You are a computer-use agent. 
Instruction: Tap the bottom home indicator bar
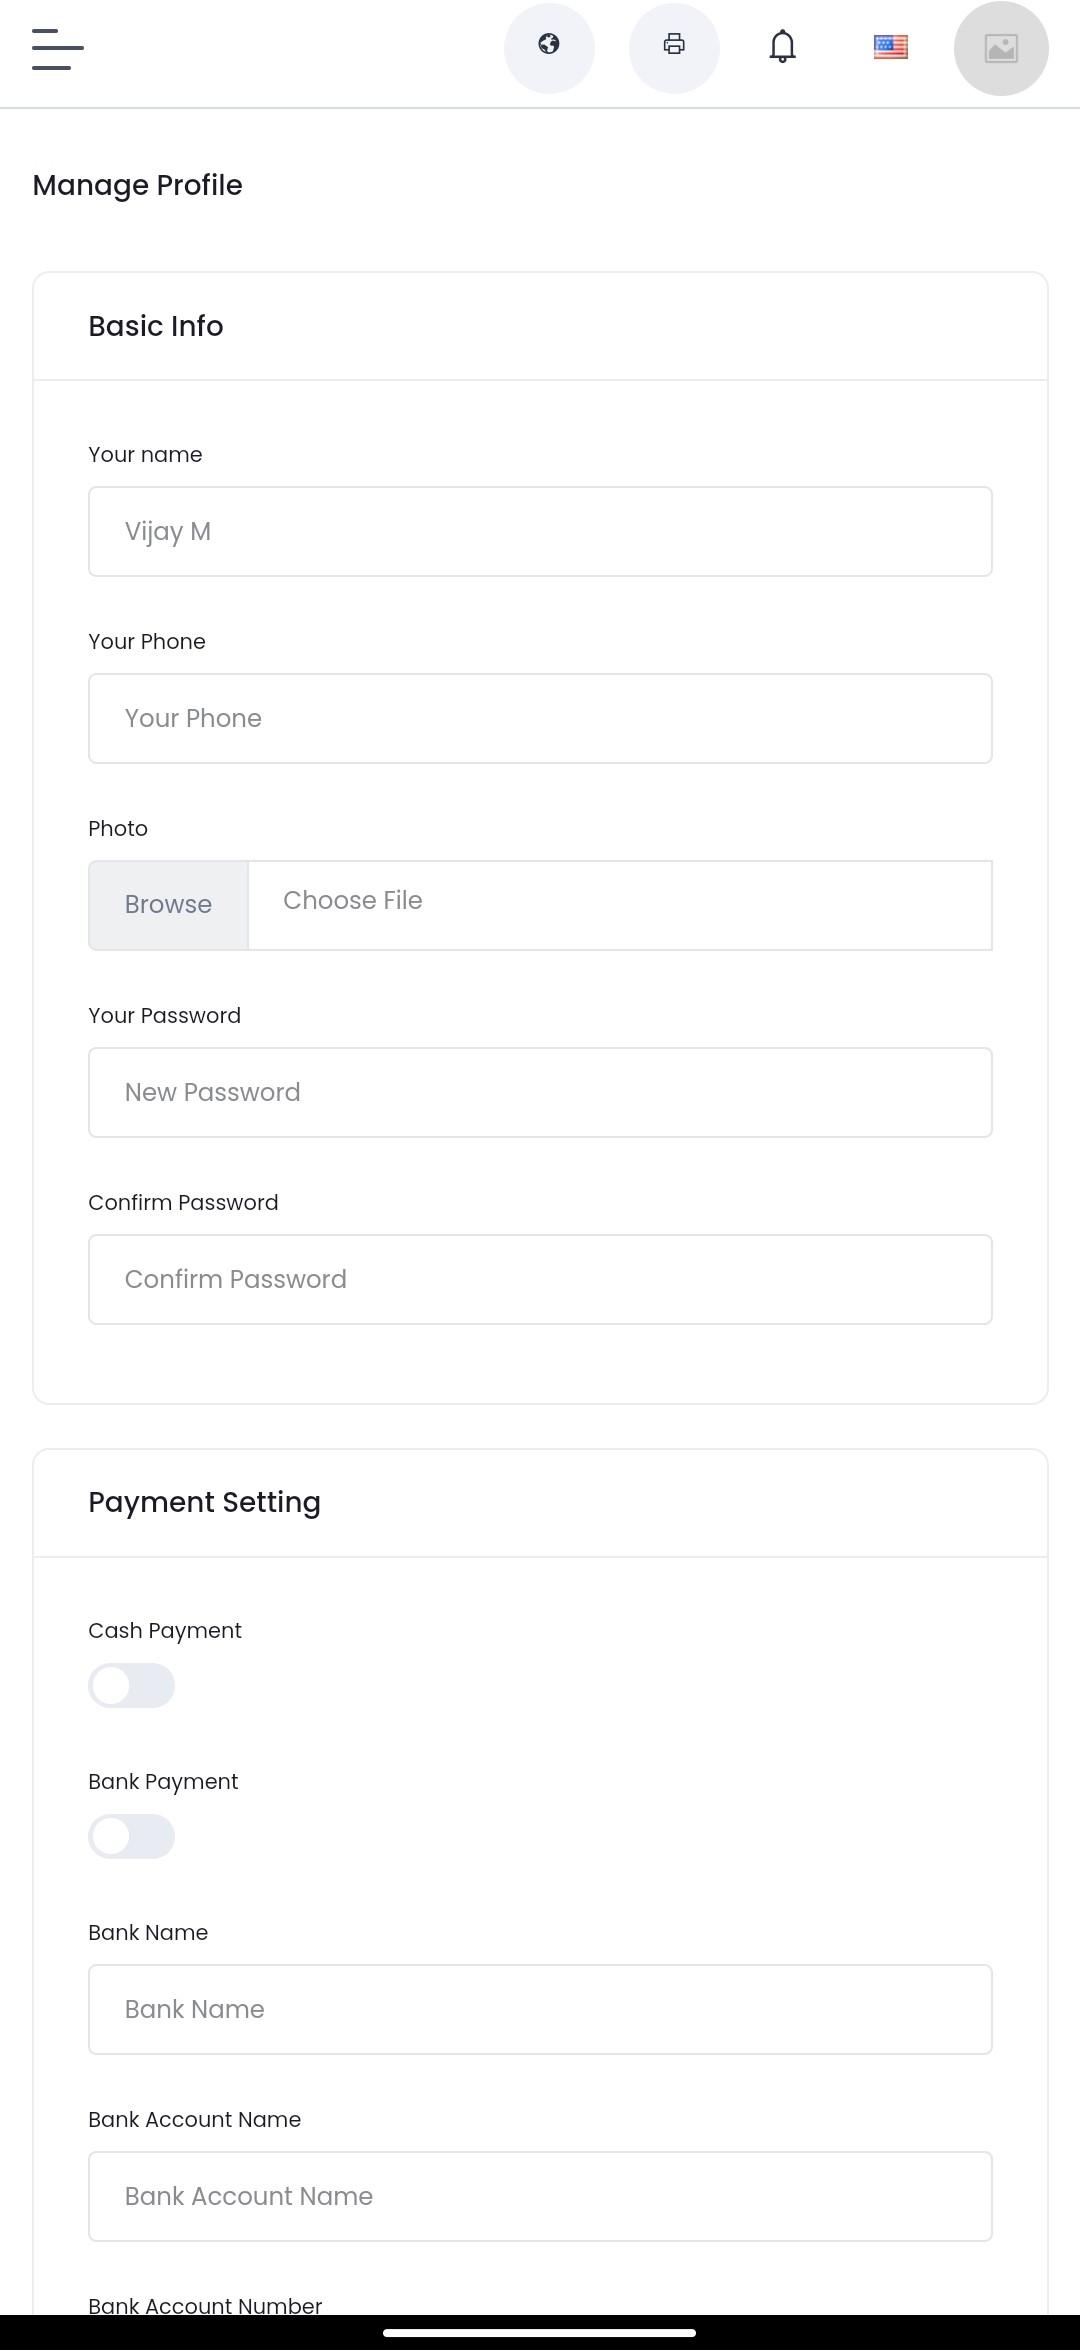540,2333
